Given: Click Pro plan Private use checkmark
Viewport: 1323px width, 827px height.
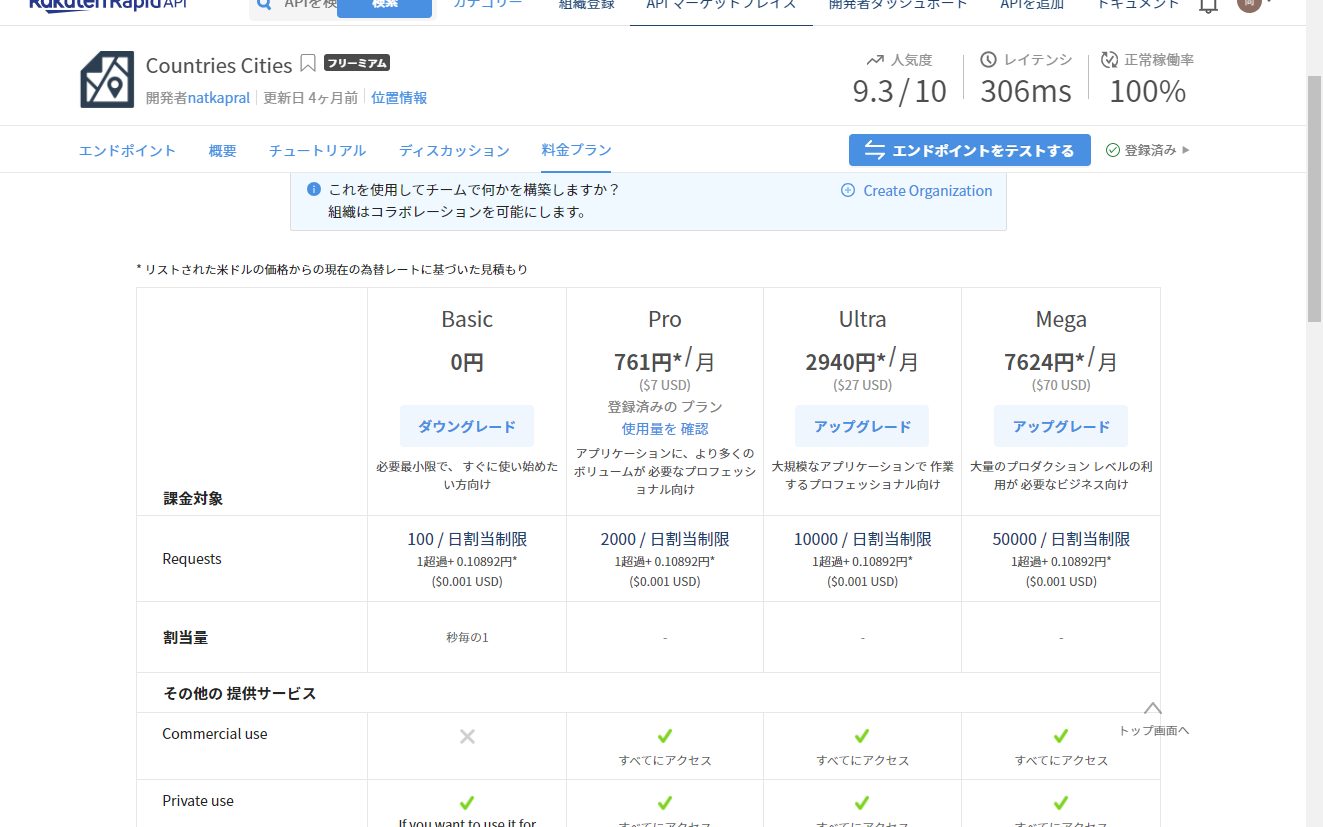Looking at the screenshot, I should 665,803.
